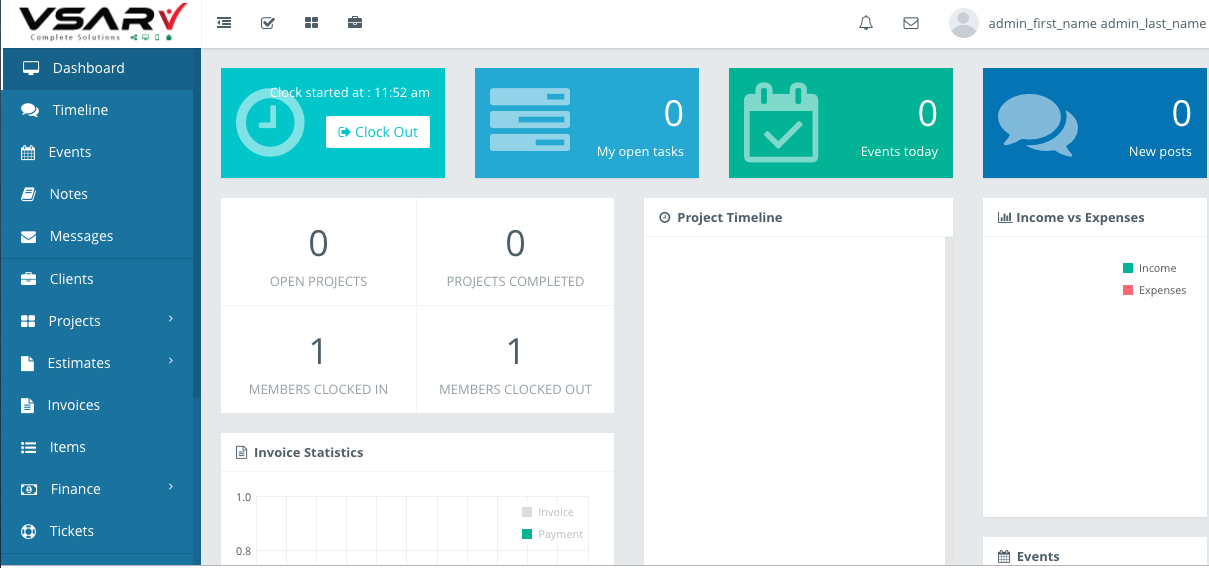Open the messages envelope icon in the header

tap(911, 23)
